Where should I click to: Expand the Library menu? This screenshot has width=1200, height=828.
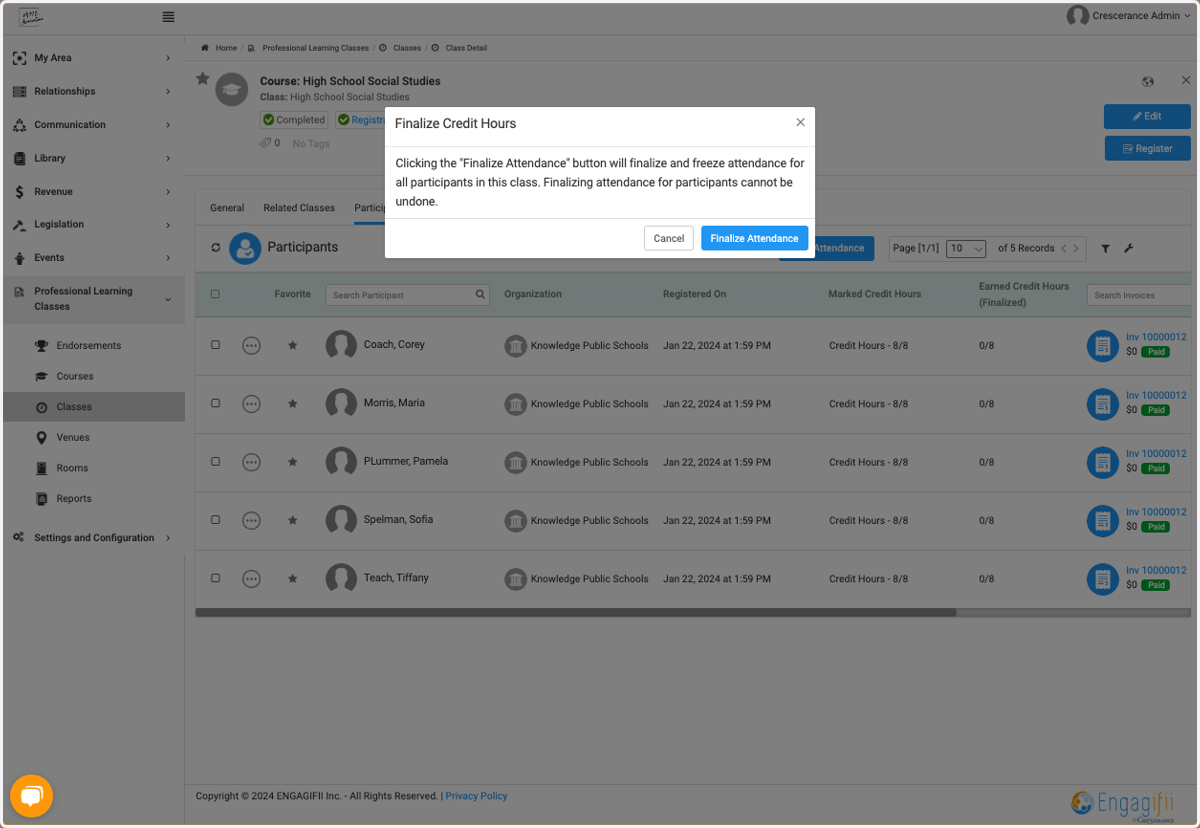tap(168, 158)
